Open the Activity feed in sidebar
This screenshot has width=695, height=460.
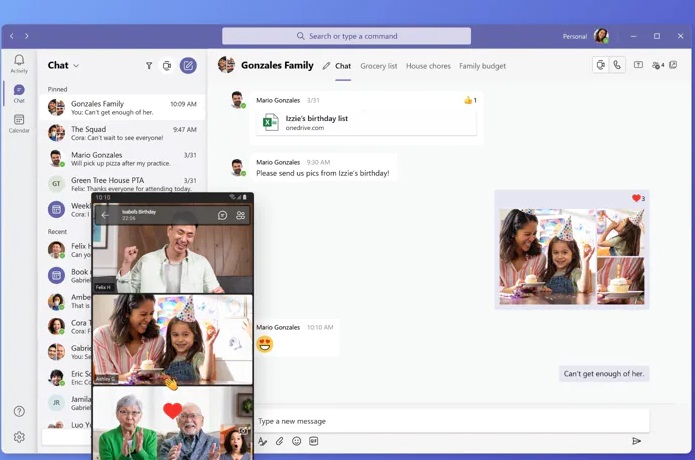click(x=19, y=64)
